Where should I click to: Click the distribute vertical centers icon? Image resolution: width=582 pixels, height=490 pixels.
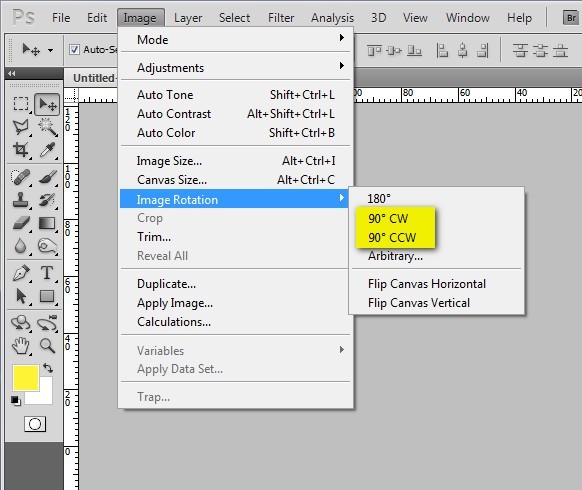click(x=540, y=50)
